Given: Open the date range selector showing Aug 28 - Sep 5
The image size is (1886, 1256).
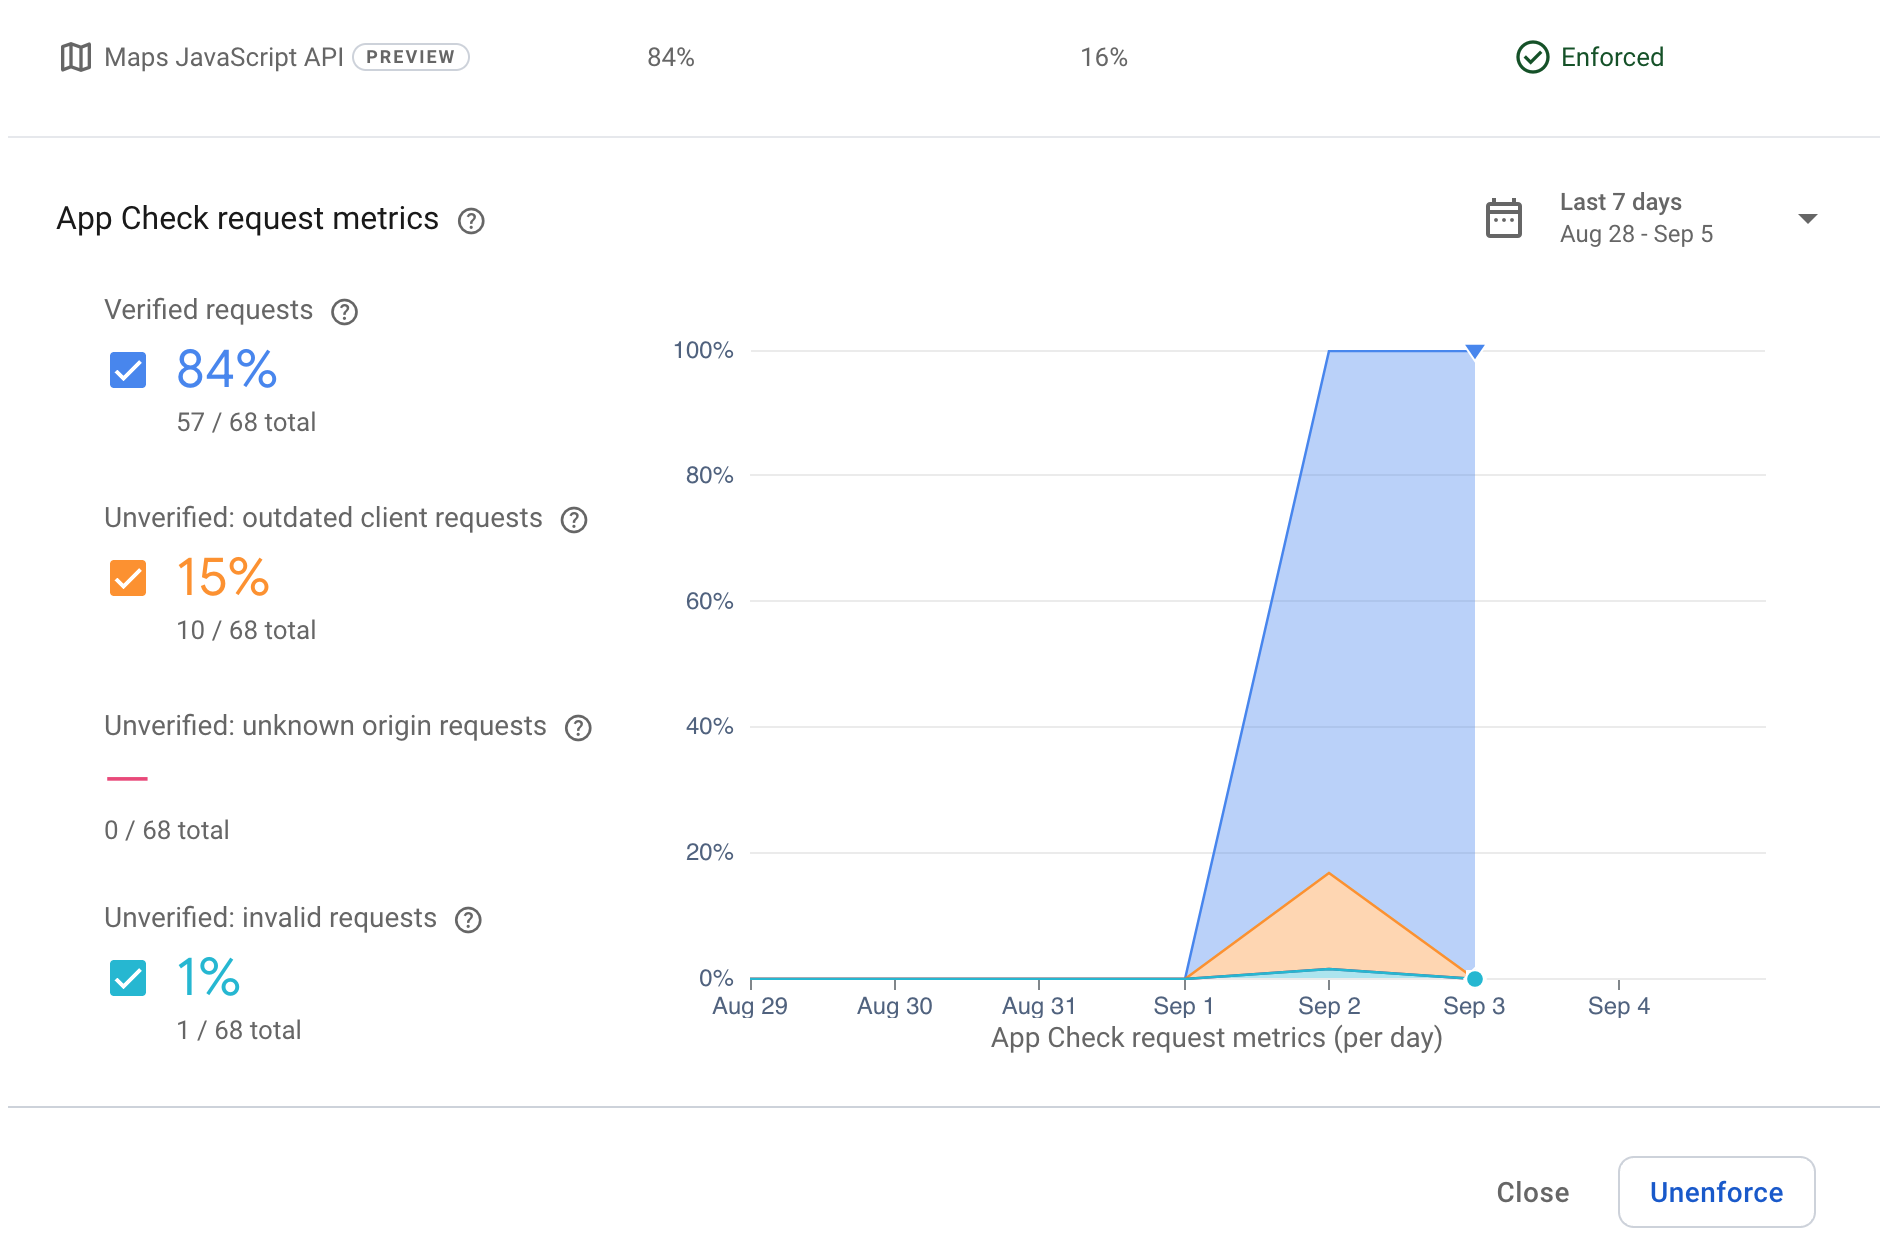Looking at the screenshot, I should [1637, 233].
